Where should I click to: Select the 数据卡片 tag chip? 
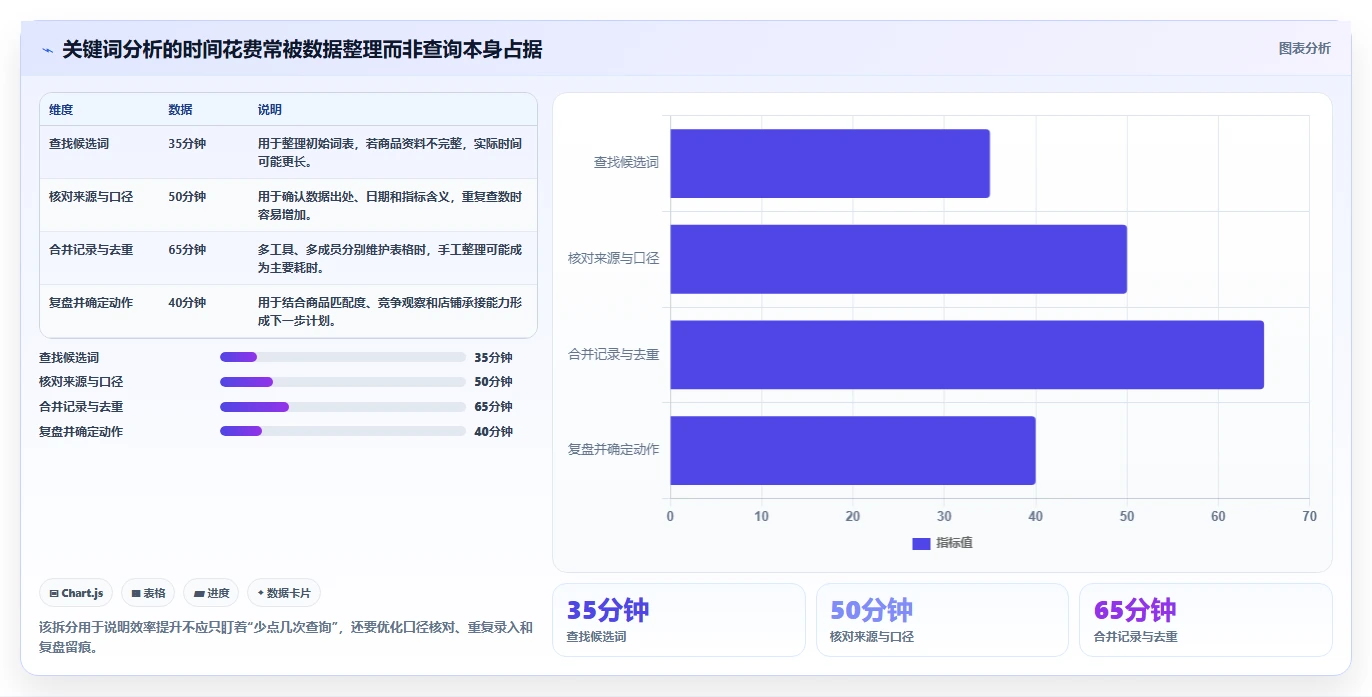point(284,593)
